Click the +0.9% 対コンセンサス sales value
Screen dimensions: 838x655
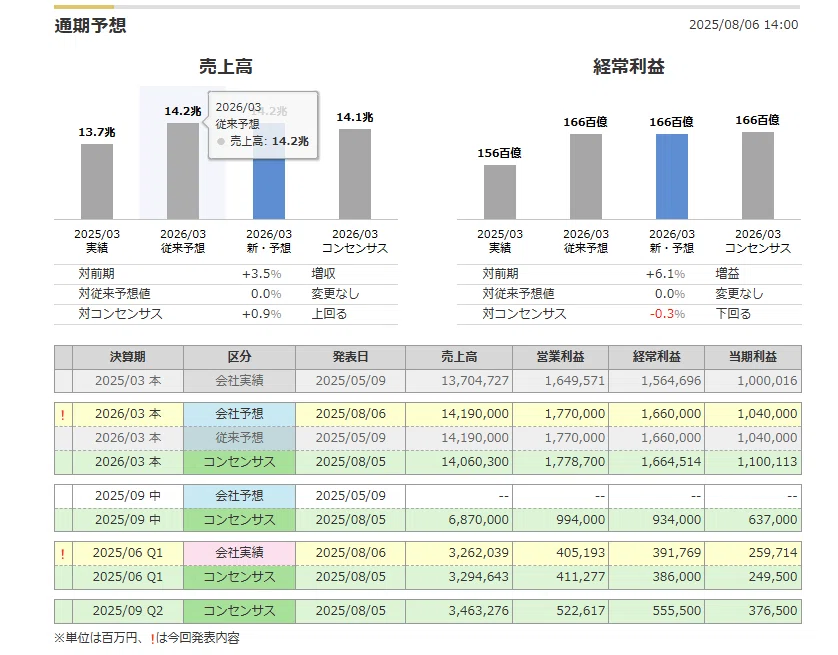tap(261, 314)
